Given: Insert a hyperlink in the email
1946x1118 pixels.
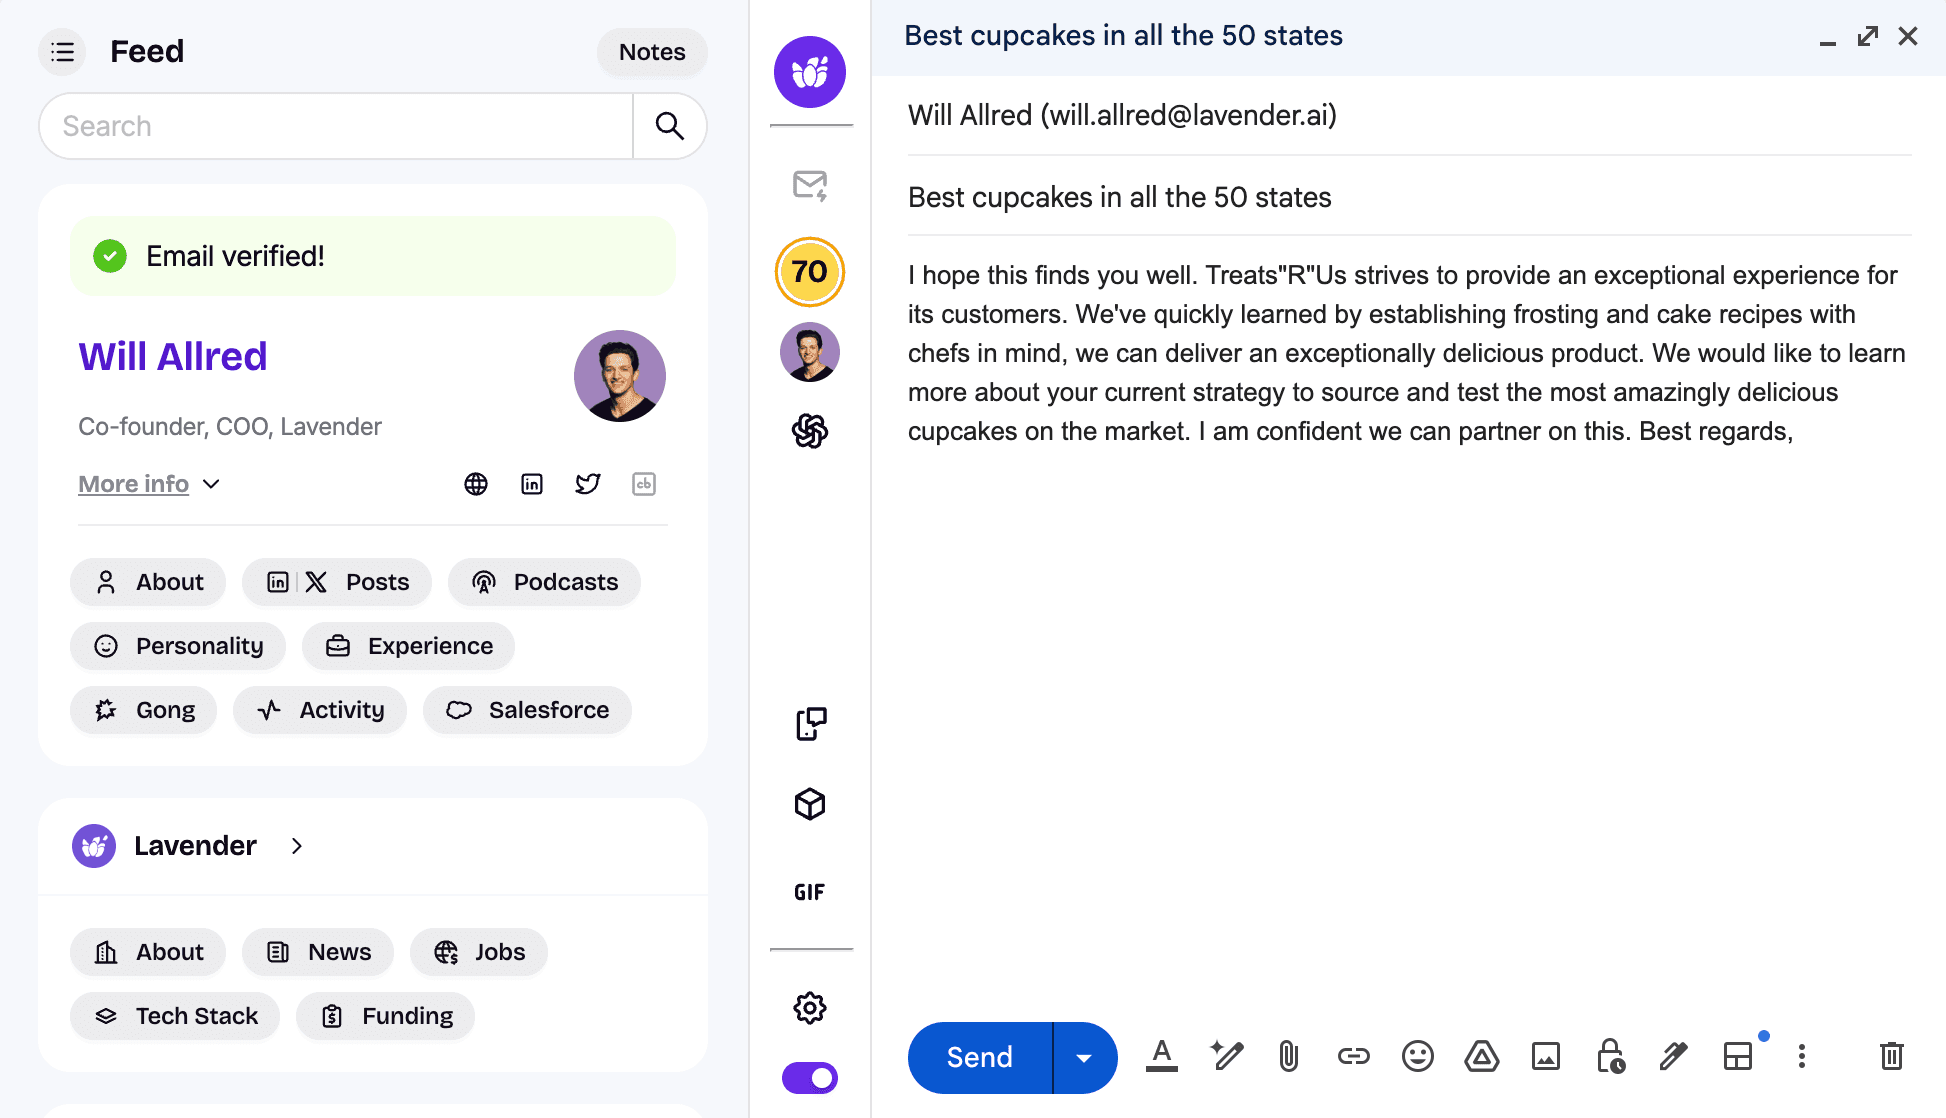Looking at the screenshot, I should (1353, 1056).
